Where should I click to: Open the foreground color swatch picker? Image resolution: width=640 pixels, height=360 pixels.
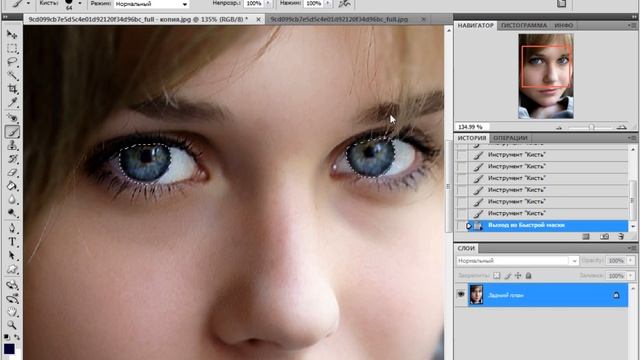9,349
